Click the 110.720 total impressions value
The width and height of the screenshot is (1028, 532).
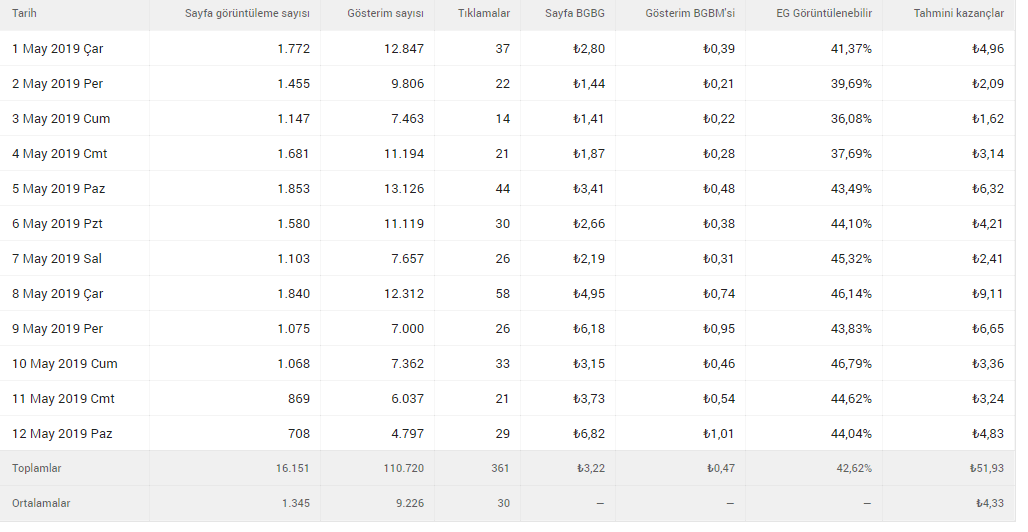tap(404, 468)
